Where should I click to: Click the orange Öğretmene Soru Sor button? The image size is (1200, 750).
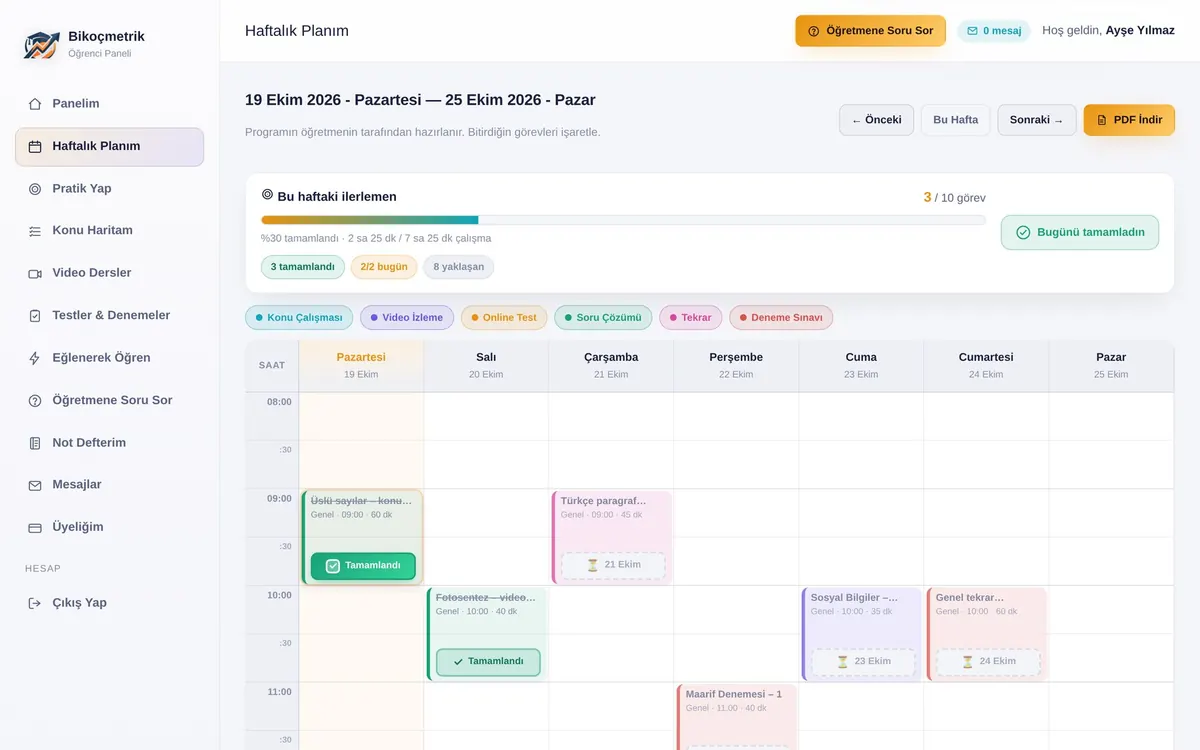(x=870, y=31)
